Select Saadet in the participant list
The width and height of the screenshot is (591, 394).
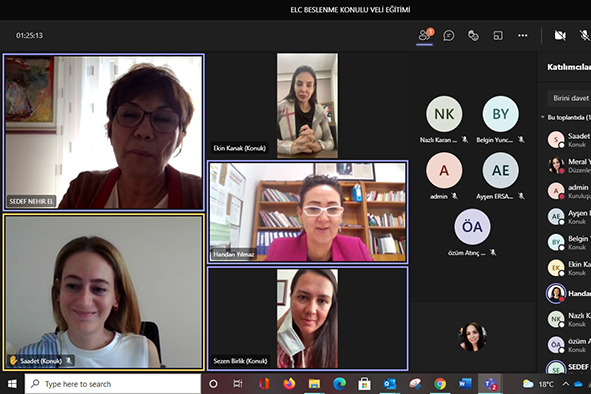tap(569, 140)
